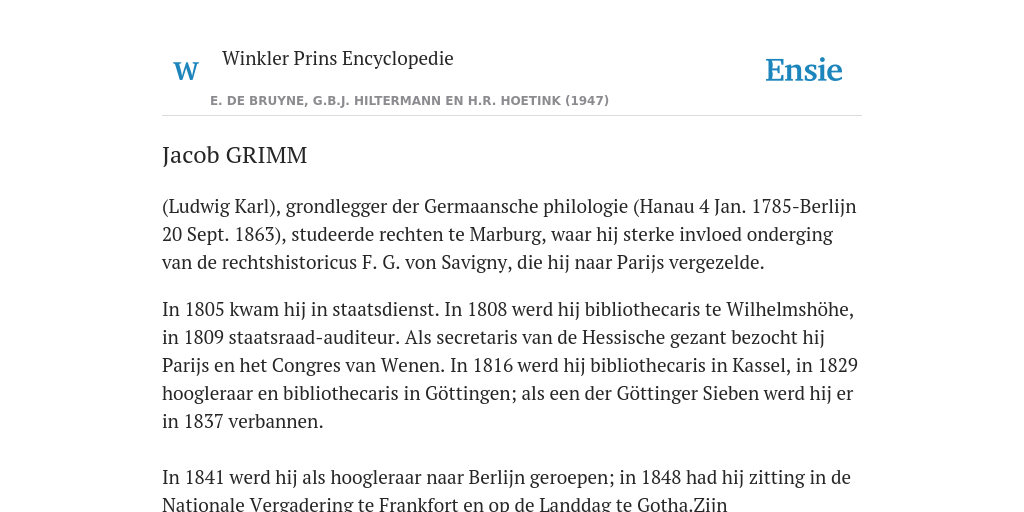Viewport: 1024px width, 512px height.
Task: Click the paragraph starting In 1805 kwam
Action: coord(510,366)
